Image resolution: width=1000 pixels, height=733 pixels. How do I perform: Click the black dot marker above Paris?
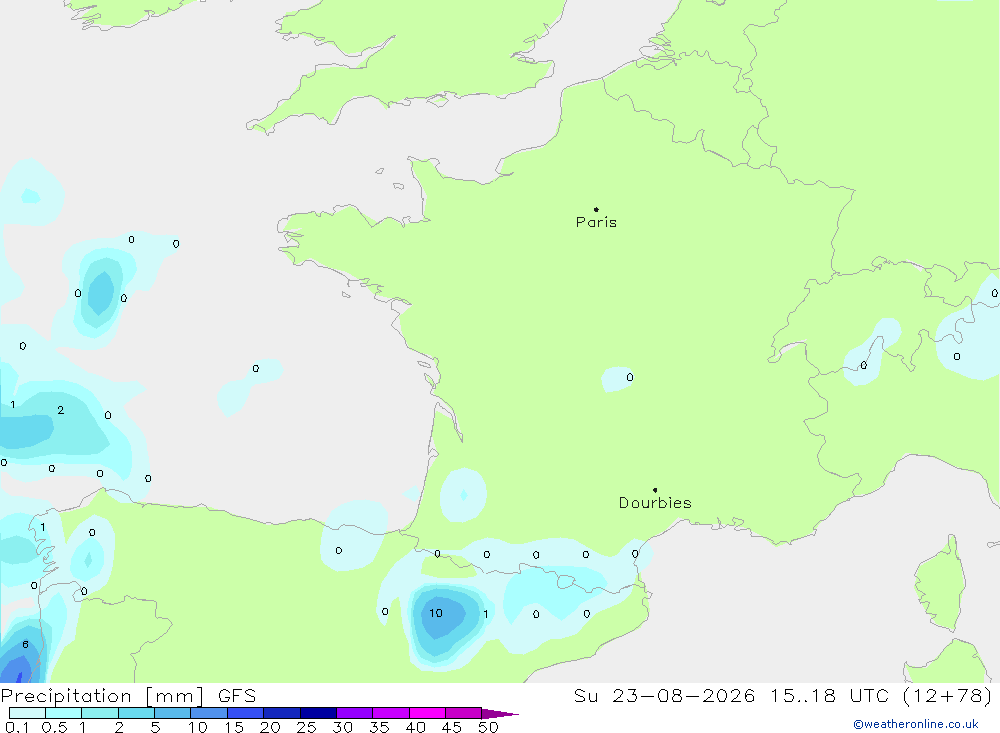pyautogui.click(x=596, y=209)
